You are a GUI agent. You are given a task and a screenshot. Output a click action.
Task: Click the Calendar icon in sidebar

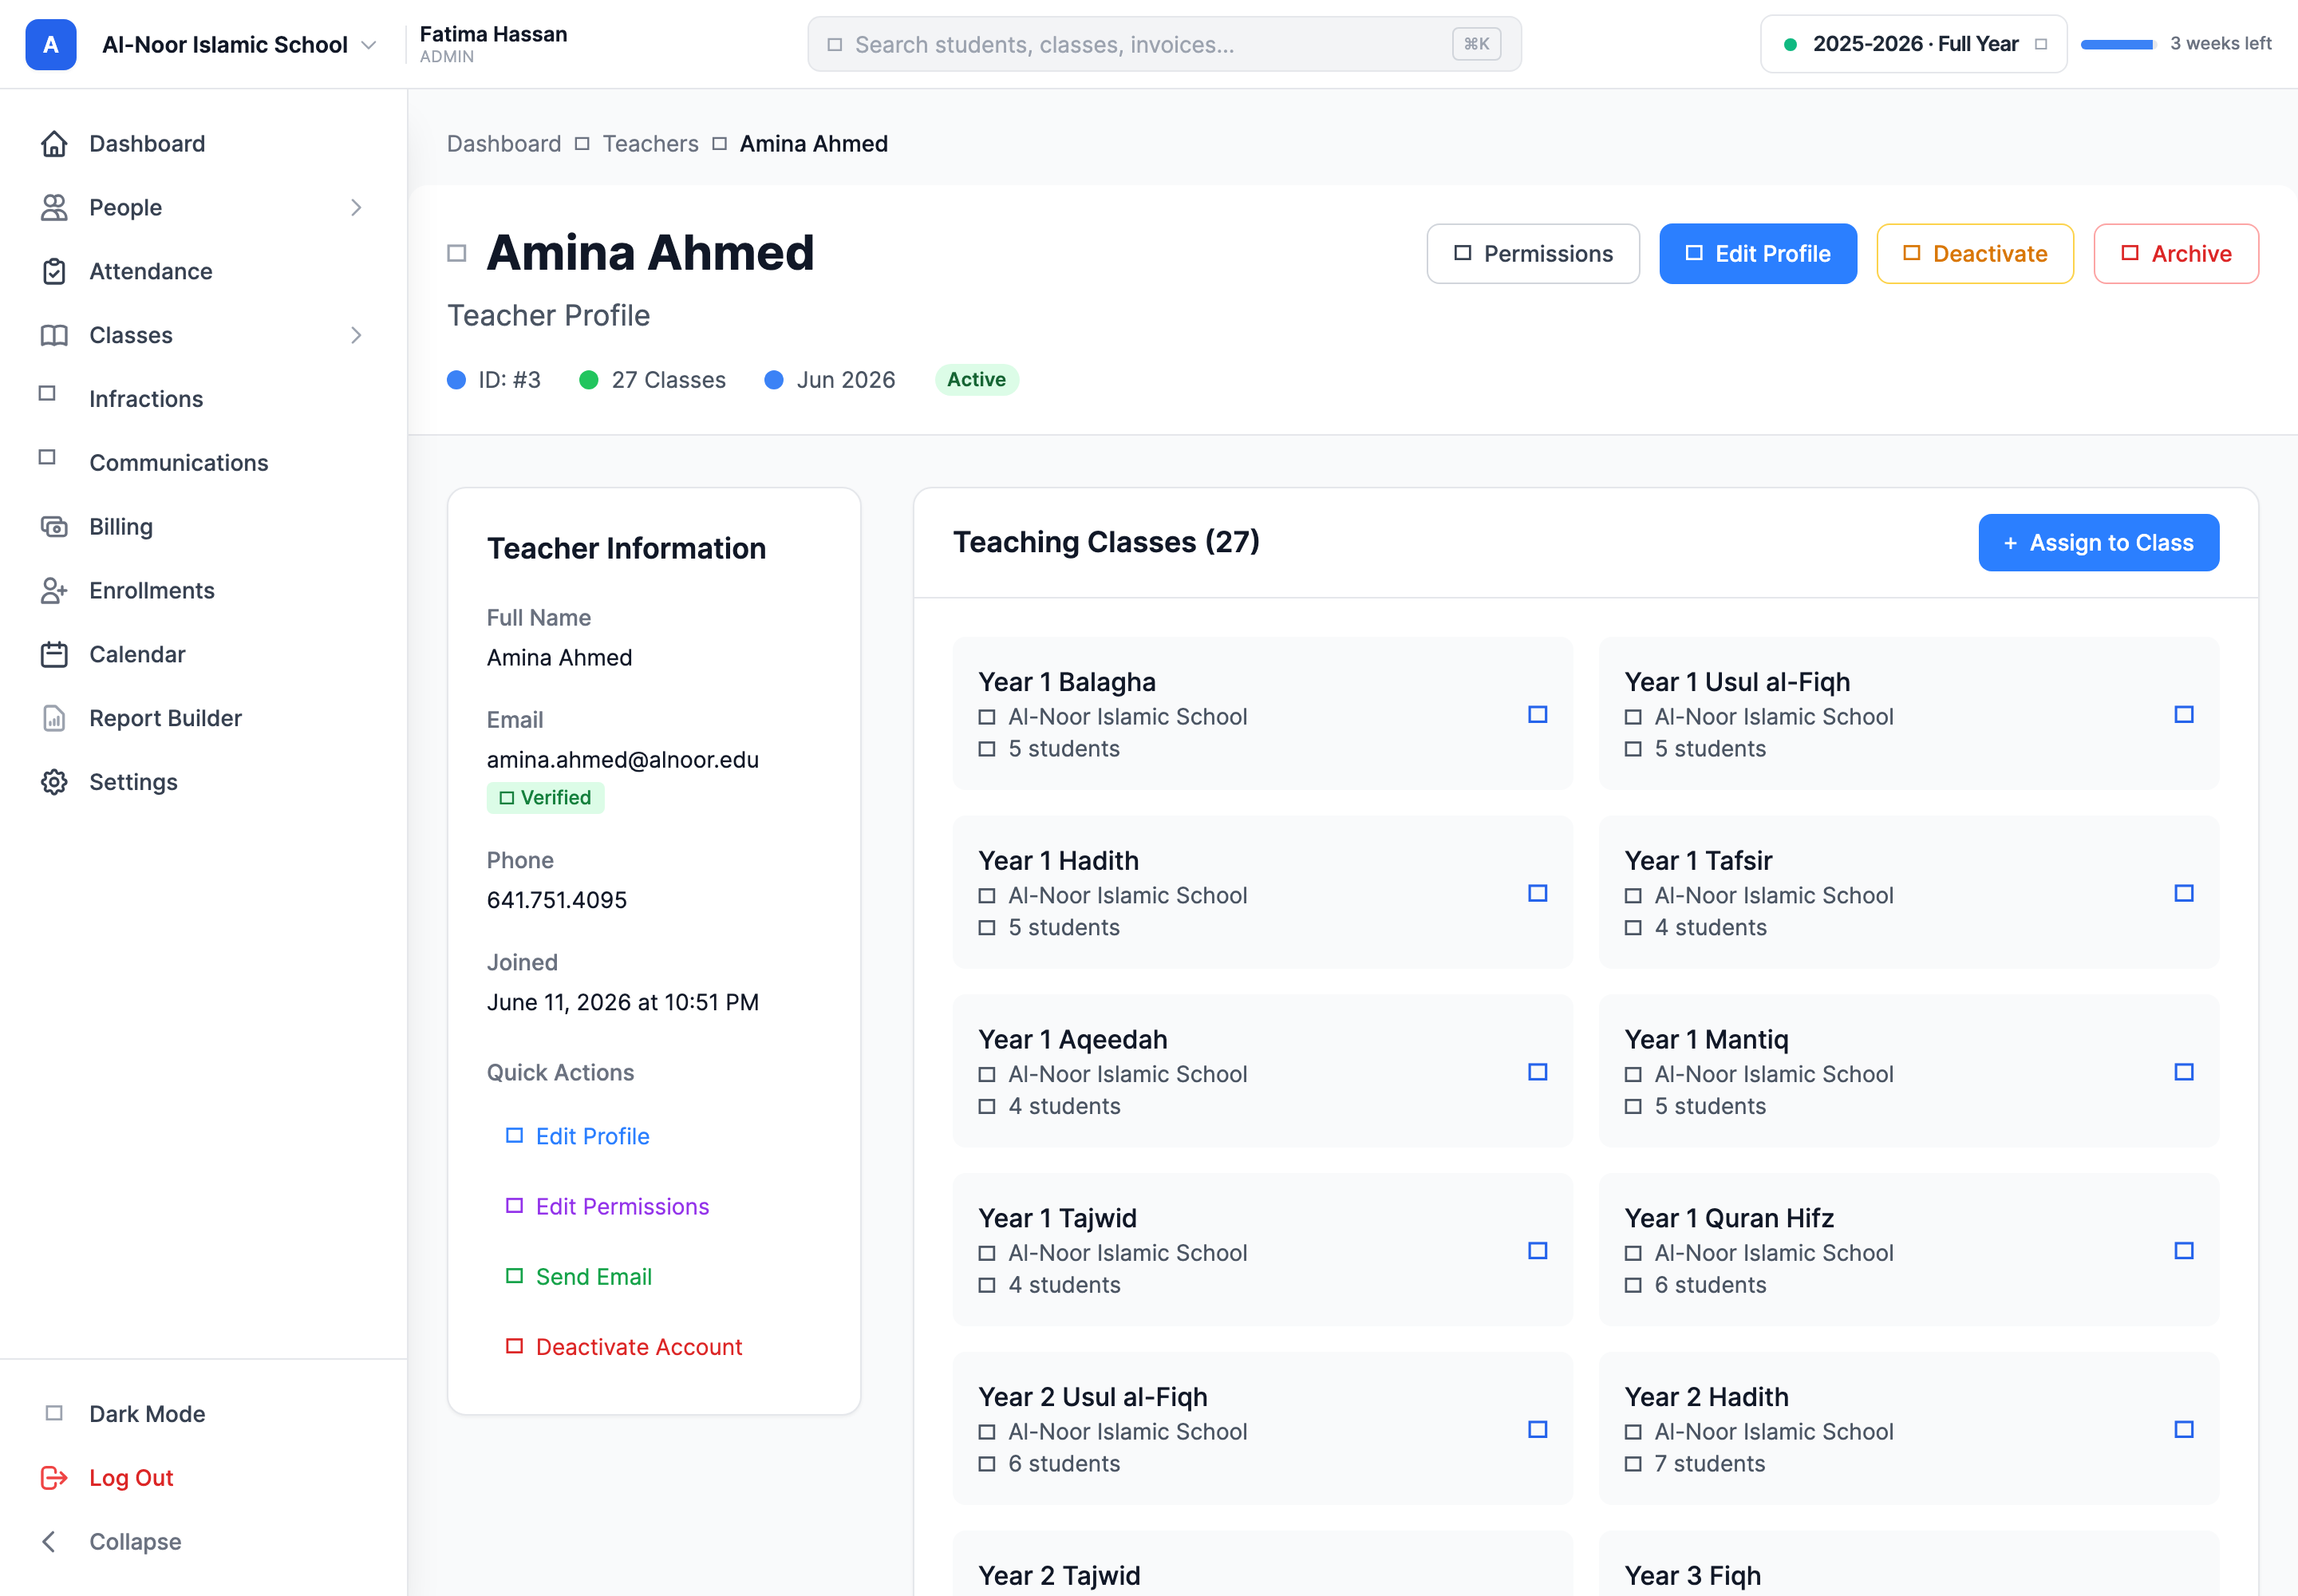[x=54, y=655]
